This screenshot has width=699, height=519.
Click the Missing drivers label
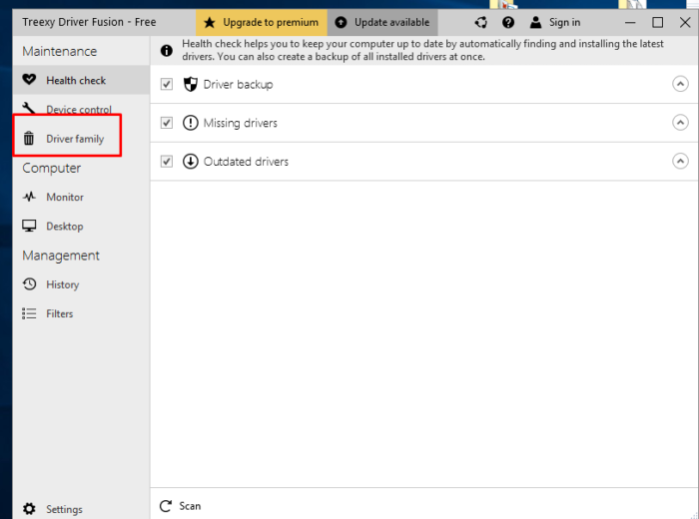pyautogui.click(x=240, y=123)
